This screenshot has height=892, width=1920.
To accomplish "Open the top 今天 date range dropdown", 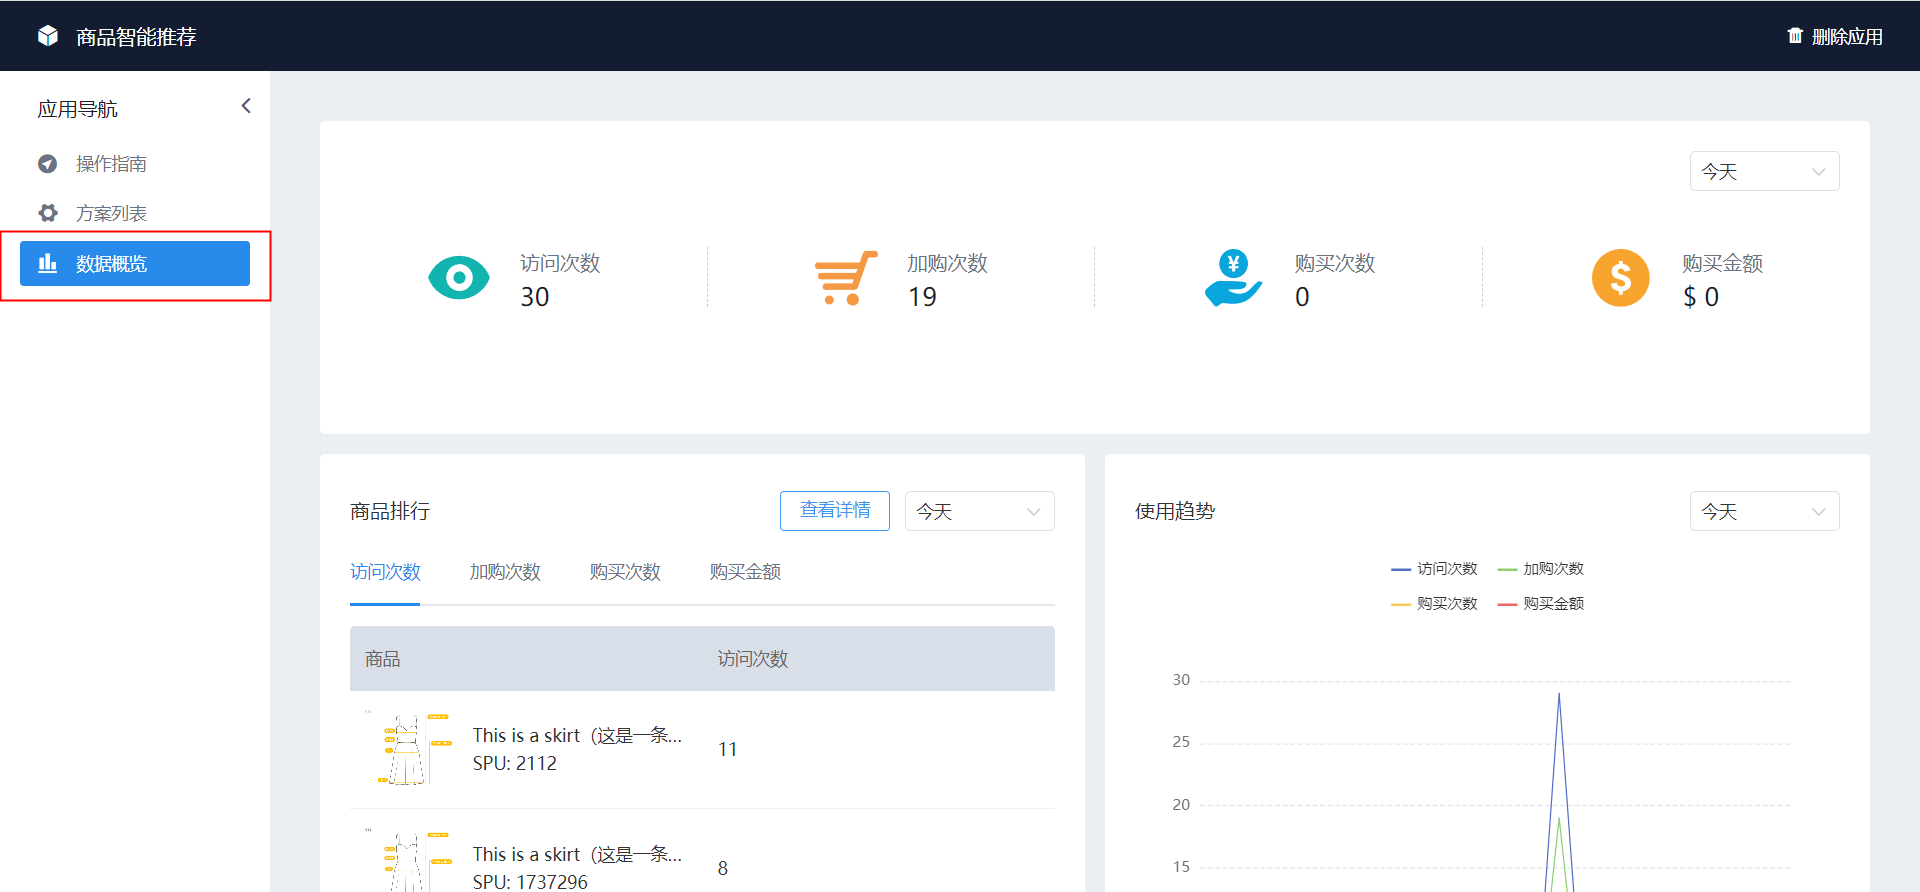I will click(1764, 171).
